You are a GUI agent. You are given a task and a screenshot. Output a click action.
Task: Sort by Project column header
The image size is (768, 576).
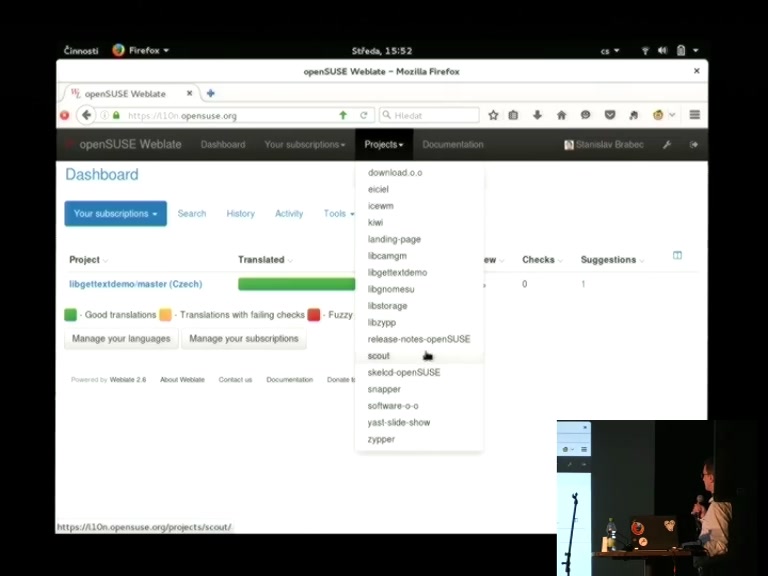(88, 260)
